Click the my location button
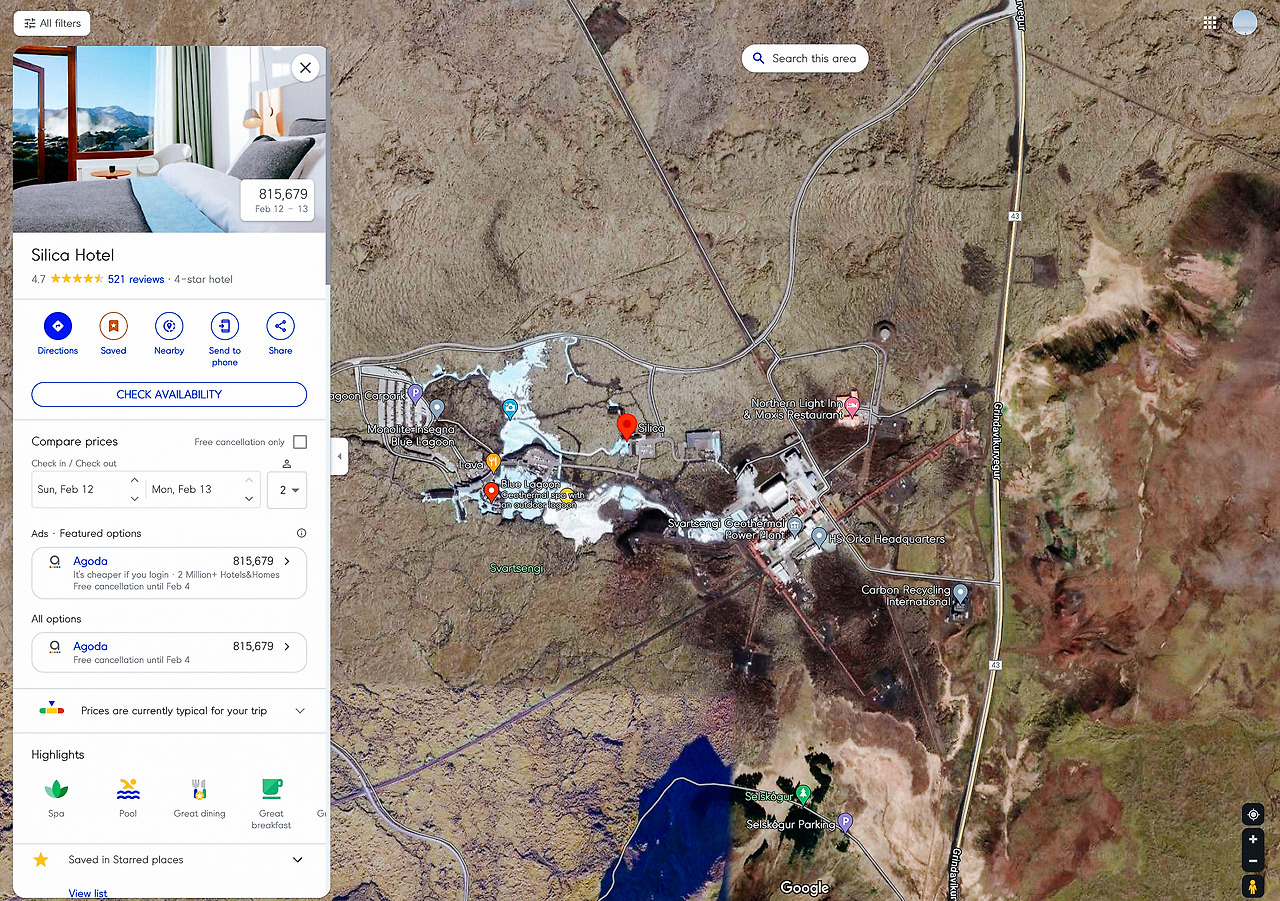The image size is (1280, 901). 1253,813
